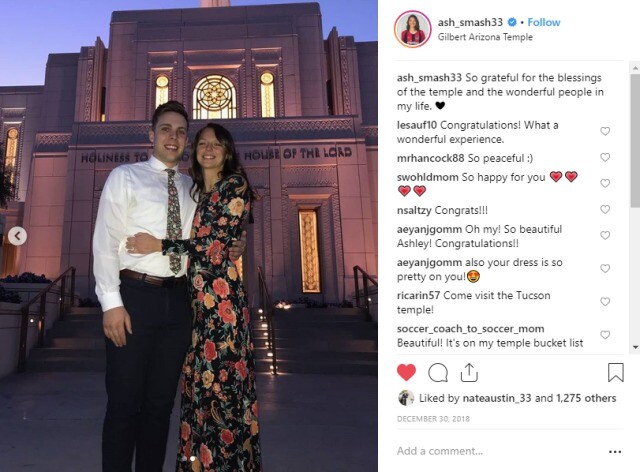The height and width of the screenshot is (472, 640).
Task: Click in the Add a comment field
Action: 498,451
